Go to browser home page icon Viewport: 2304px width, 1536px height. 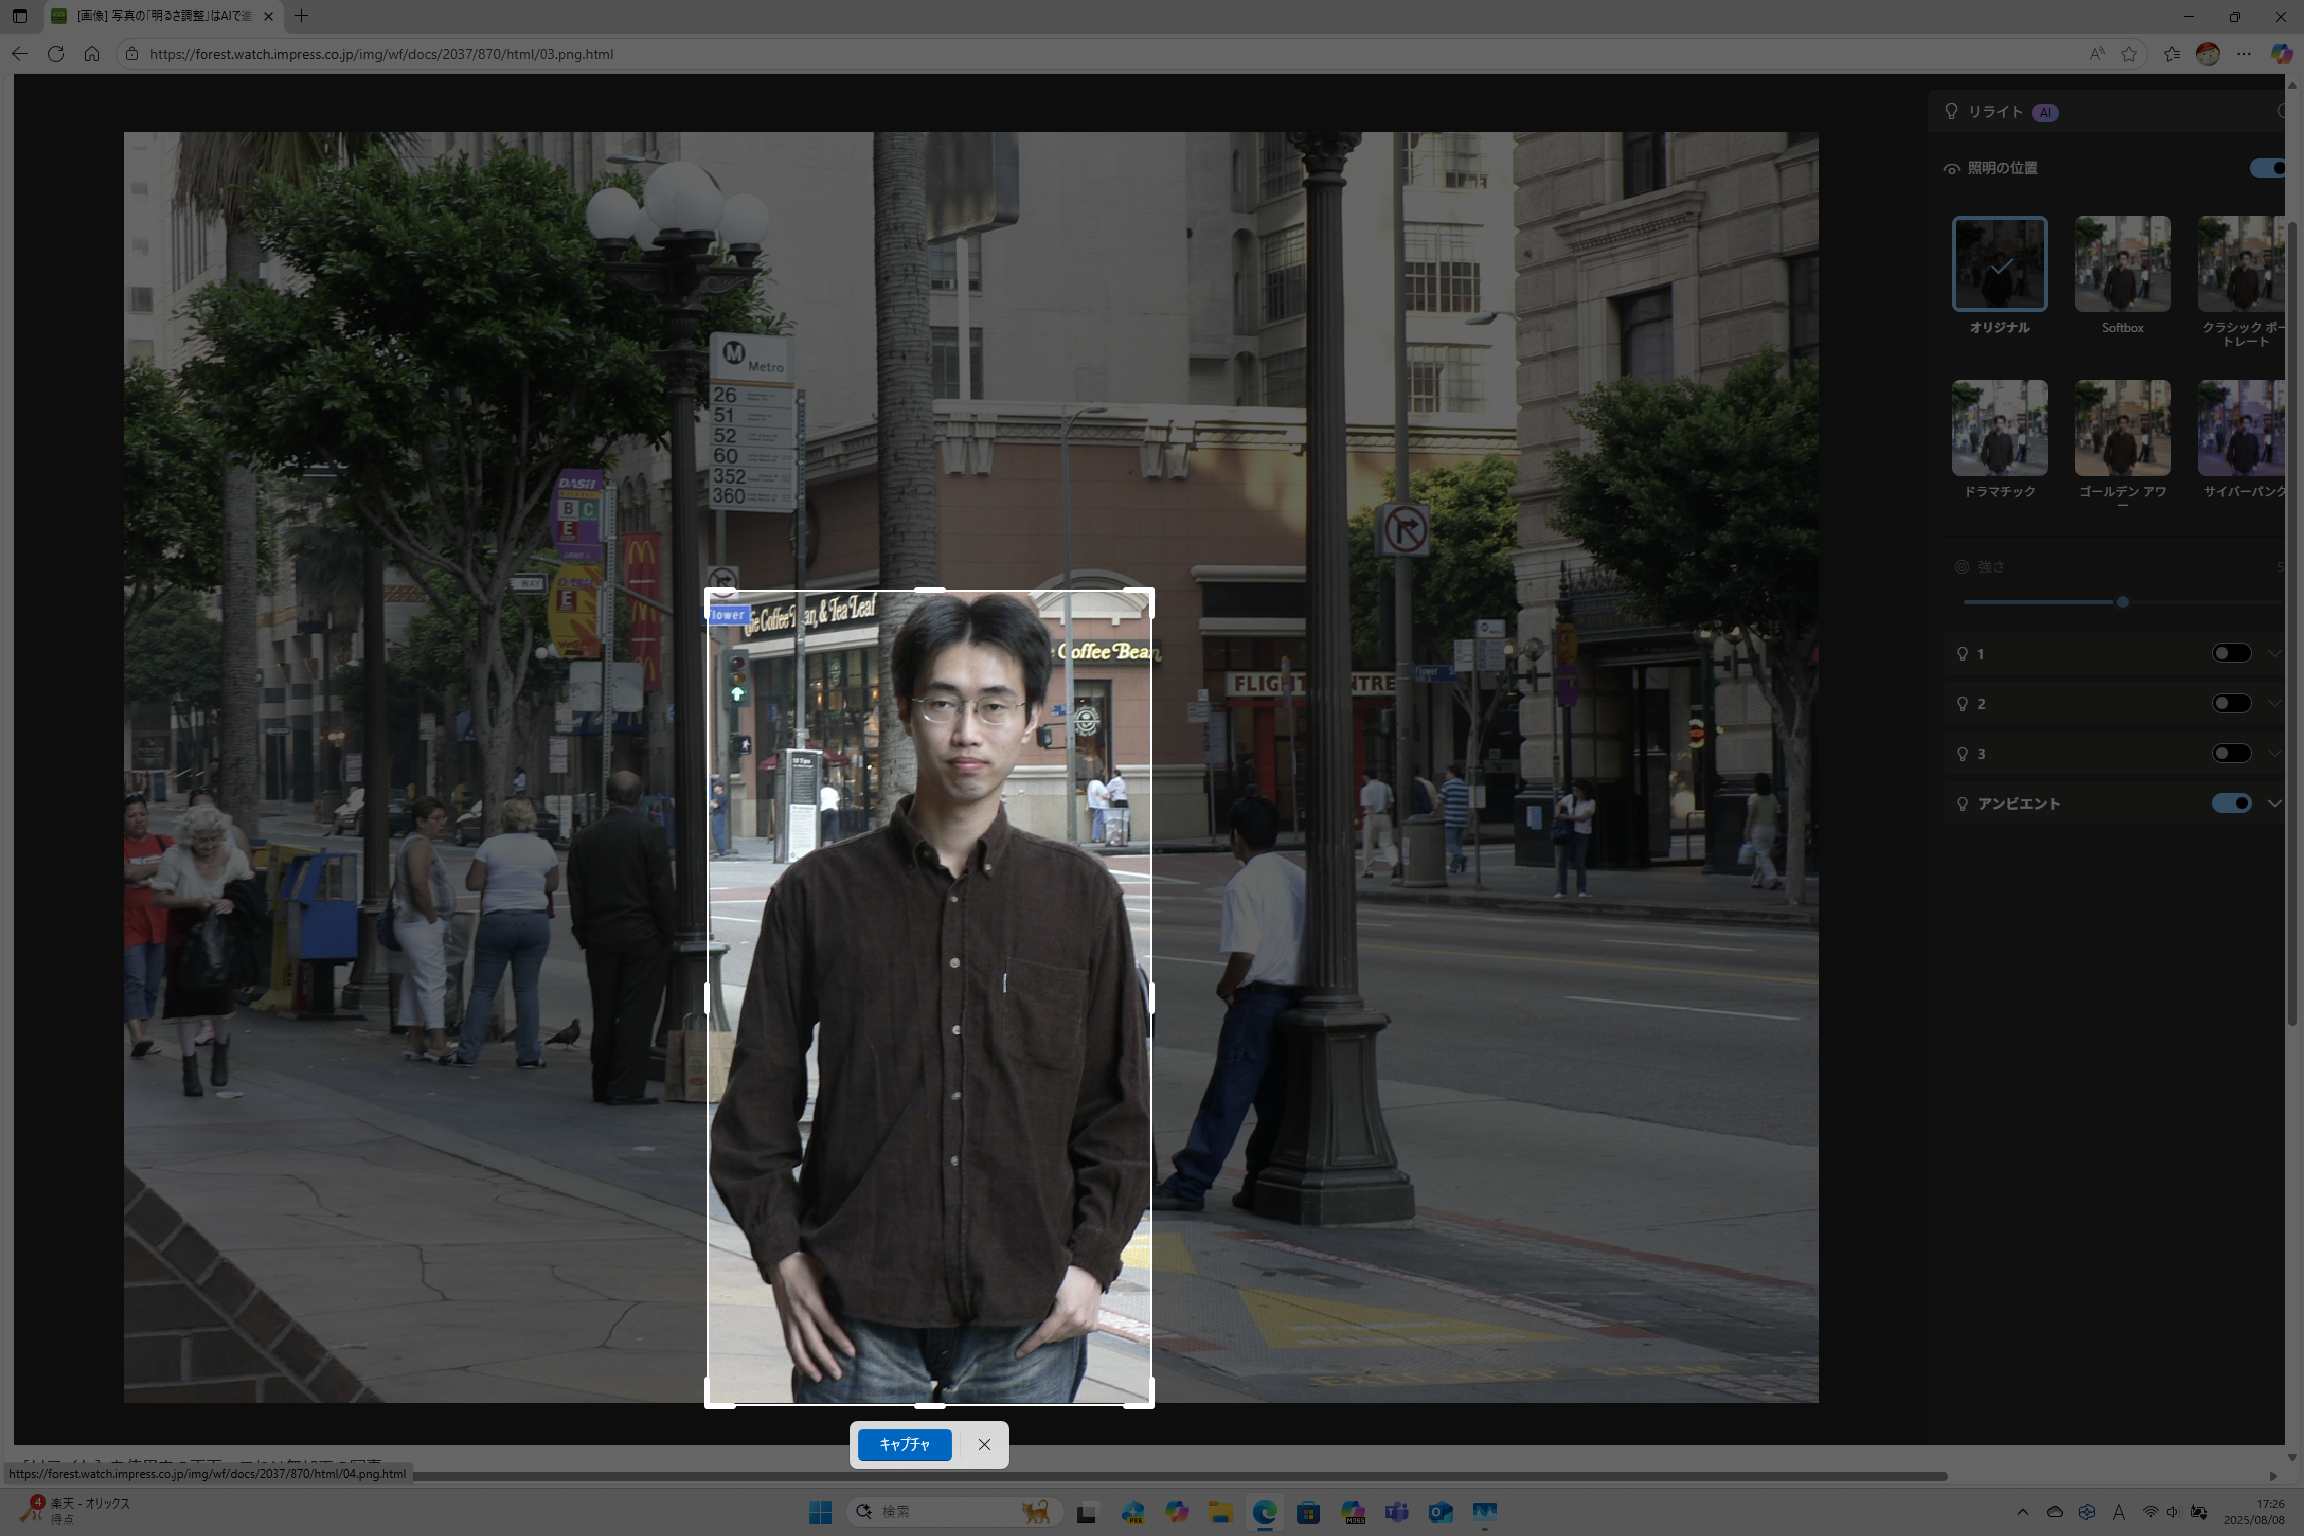92,54
